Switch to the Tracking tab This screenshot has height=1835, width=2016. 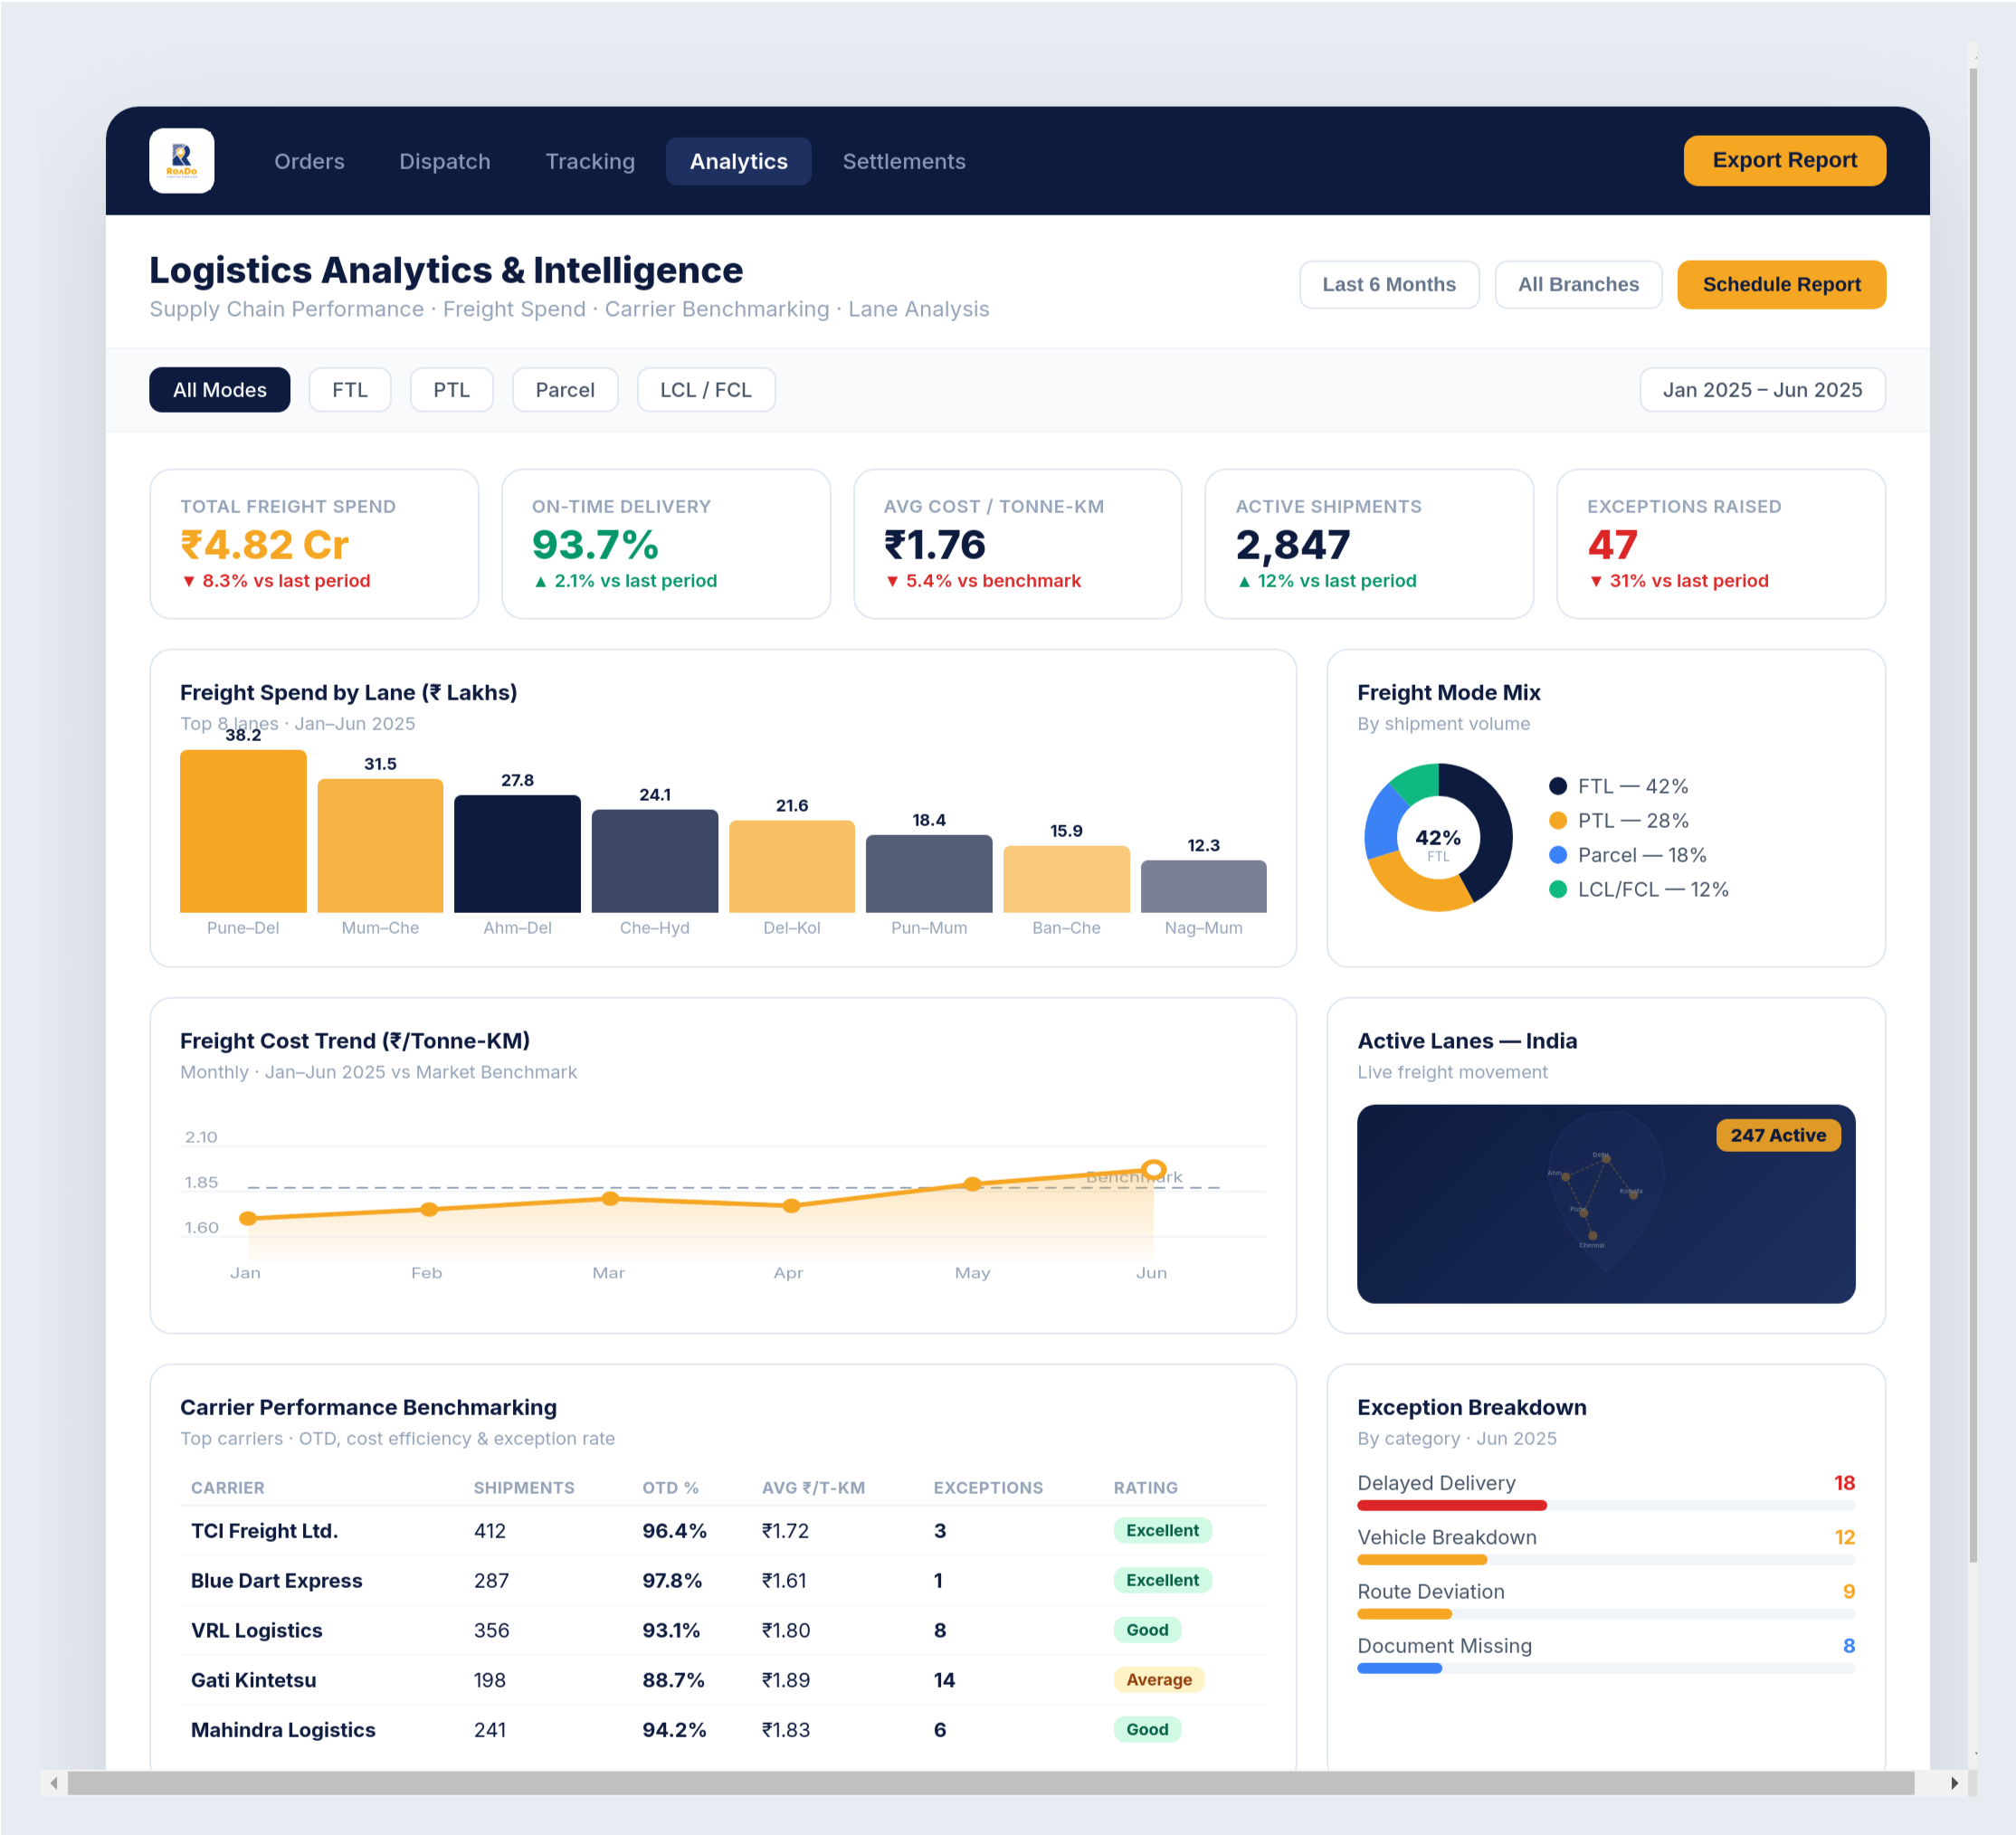pos(590,161)
